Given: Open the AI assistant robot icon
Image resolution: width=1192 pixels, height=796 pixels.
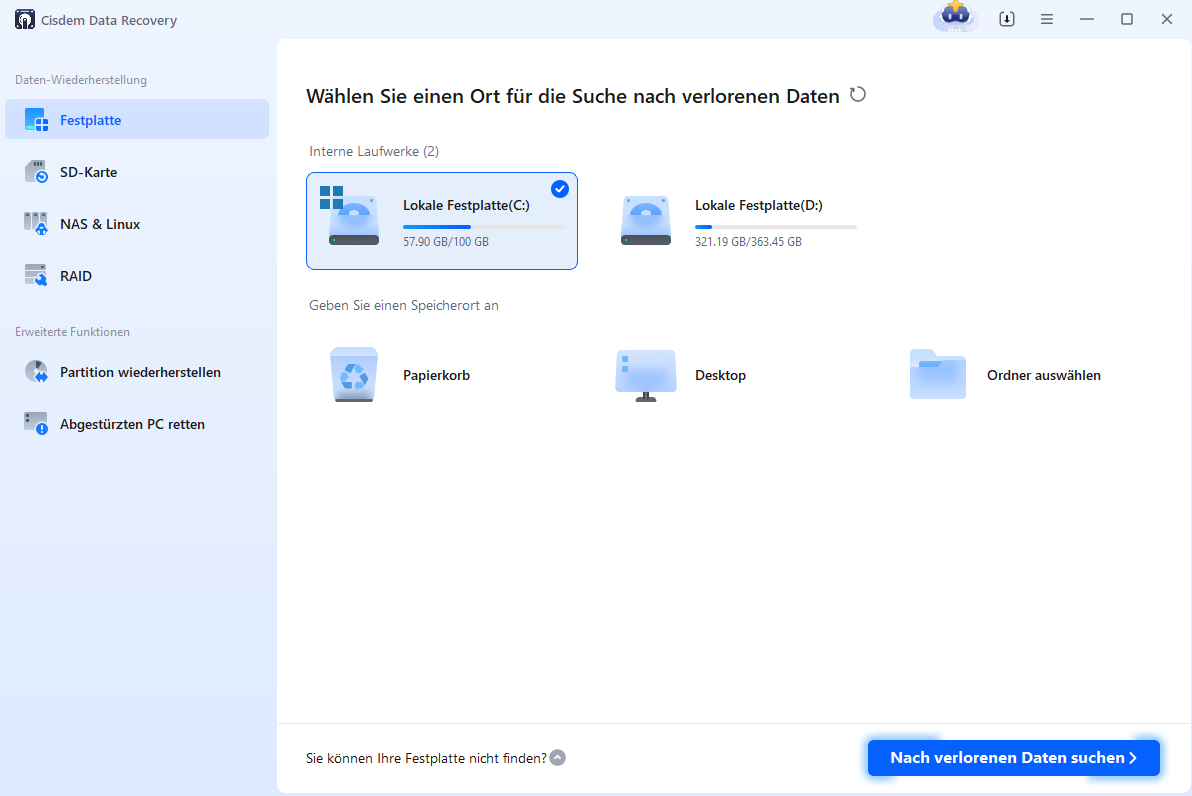Looking at the screenshot, I should point(956,19).
